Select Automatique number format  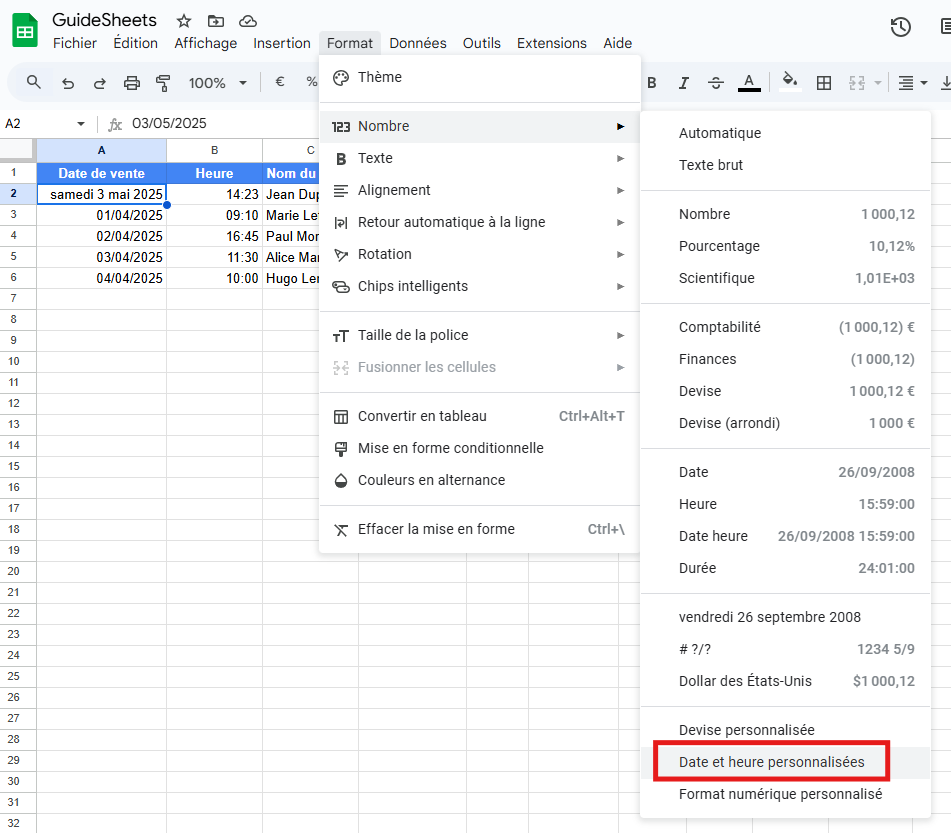[x=785, y=133]
